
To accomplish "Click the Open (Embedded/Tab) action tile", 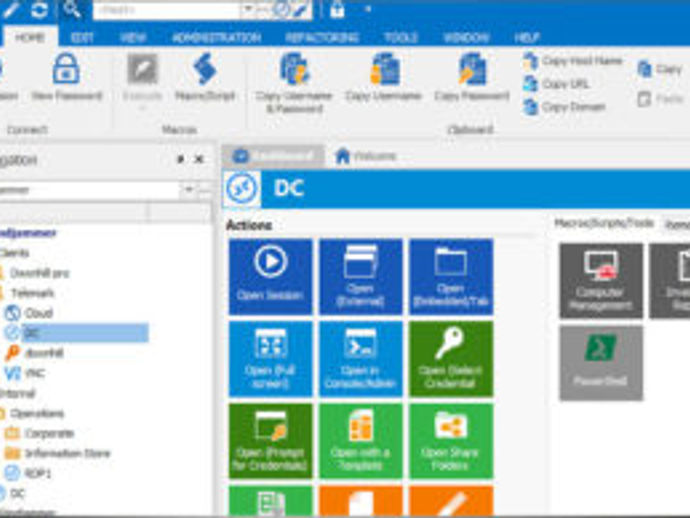I will 451,277.
